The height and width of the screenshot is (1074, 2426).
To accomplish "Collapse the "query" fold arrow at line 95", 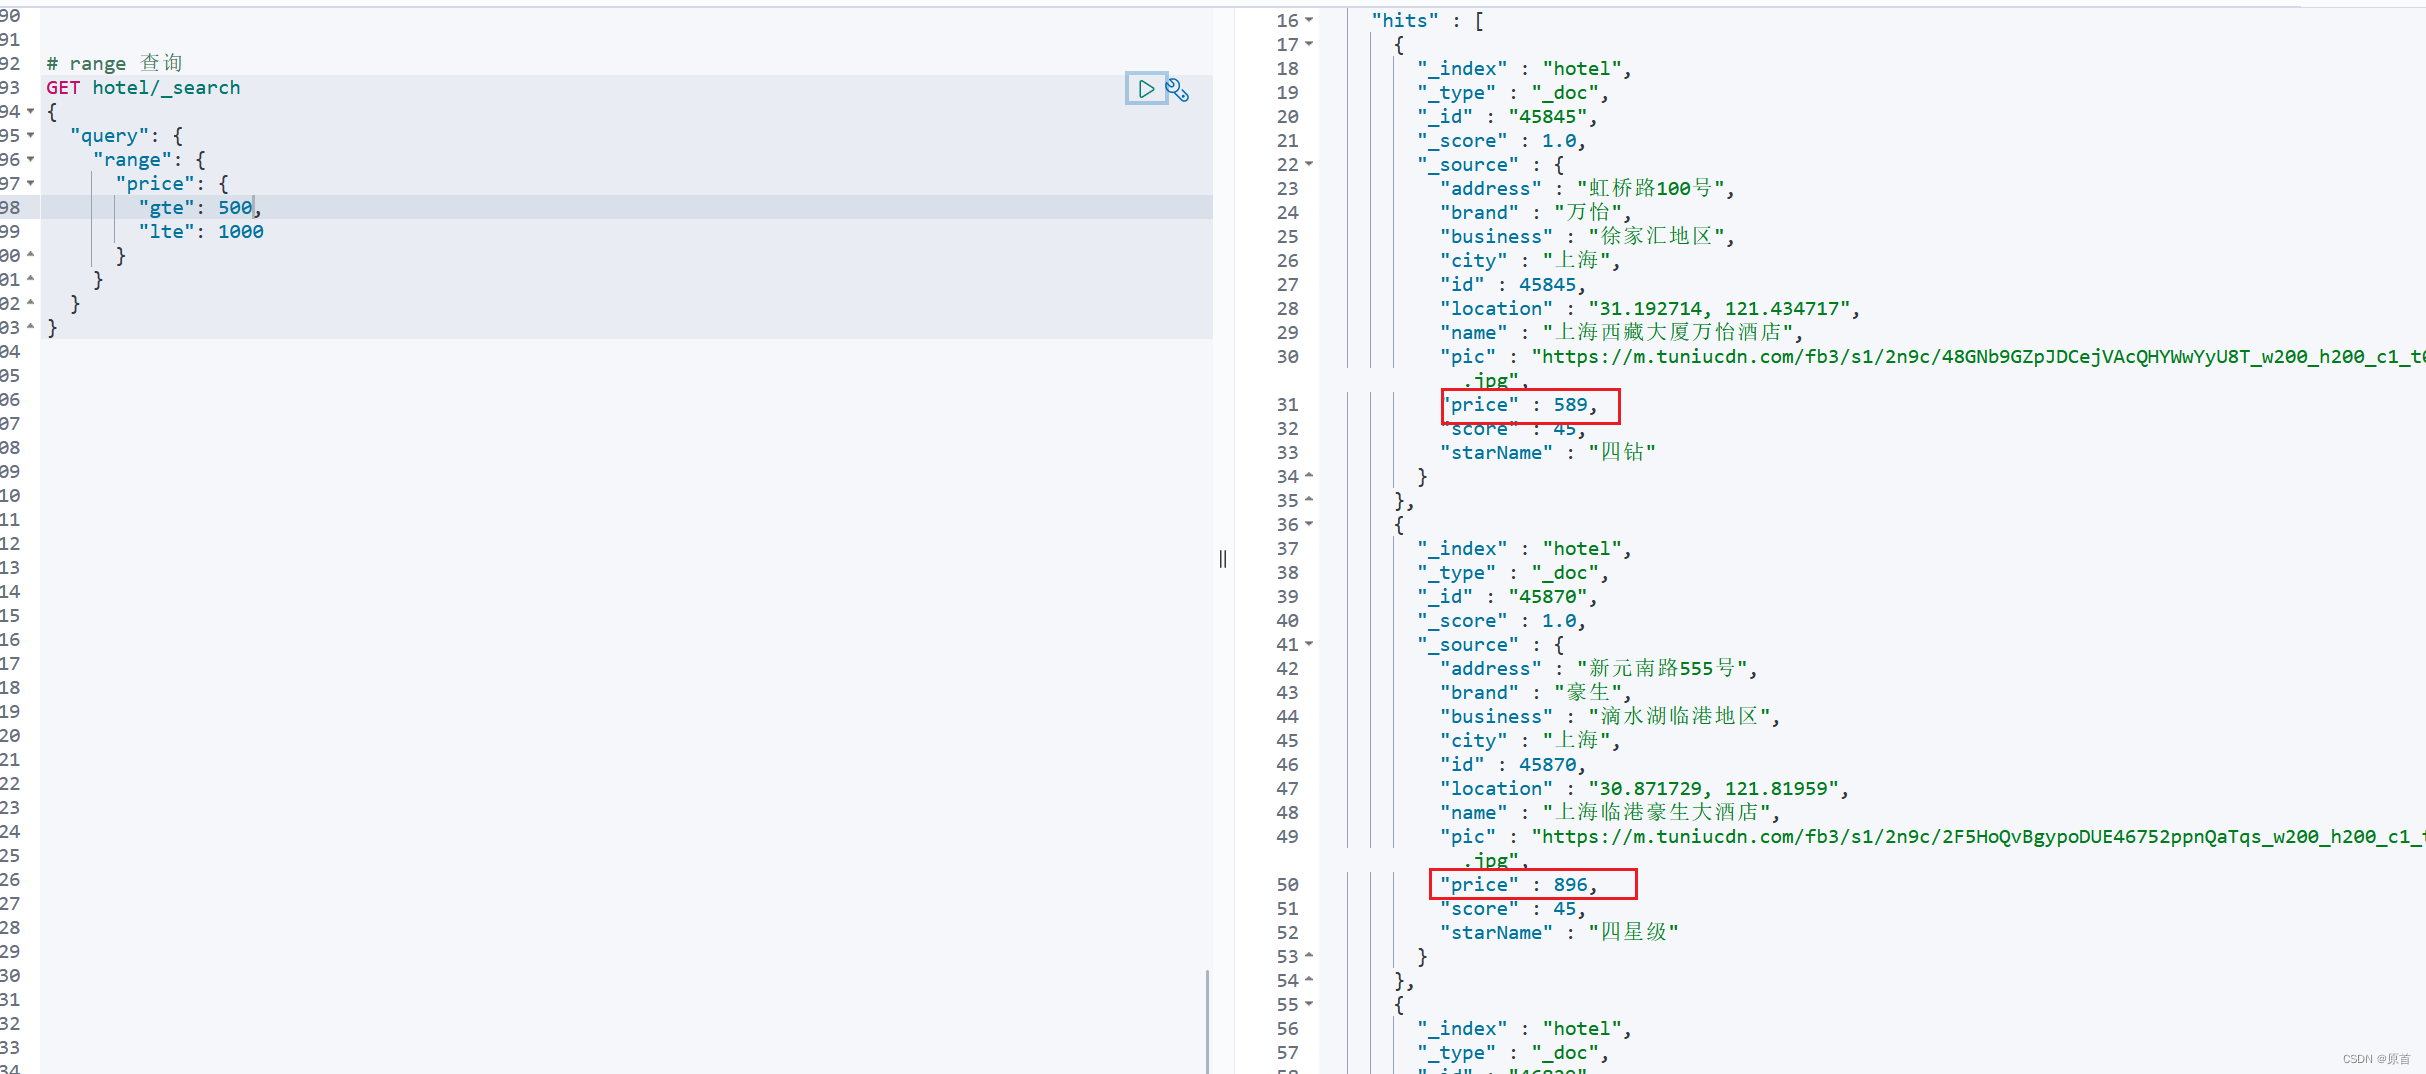I will click(x=31, y=135).
